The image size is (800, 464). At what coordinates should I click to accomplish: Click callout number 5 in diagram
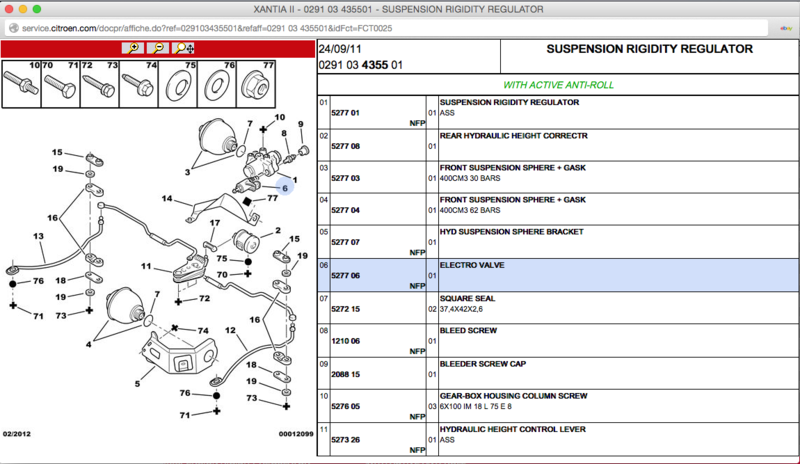[137, 383]
